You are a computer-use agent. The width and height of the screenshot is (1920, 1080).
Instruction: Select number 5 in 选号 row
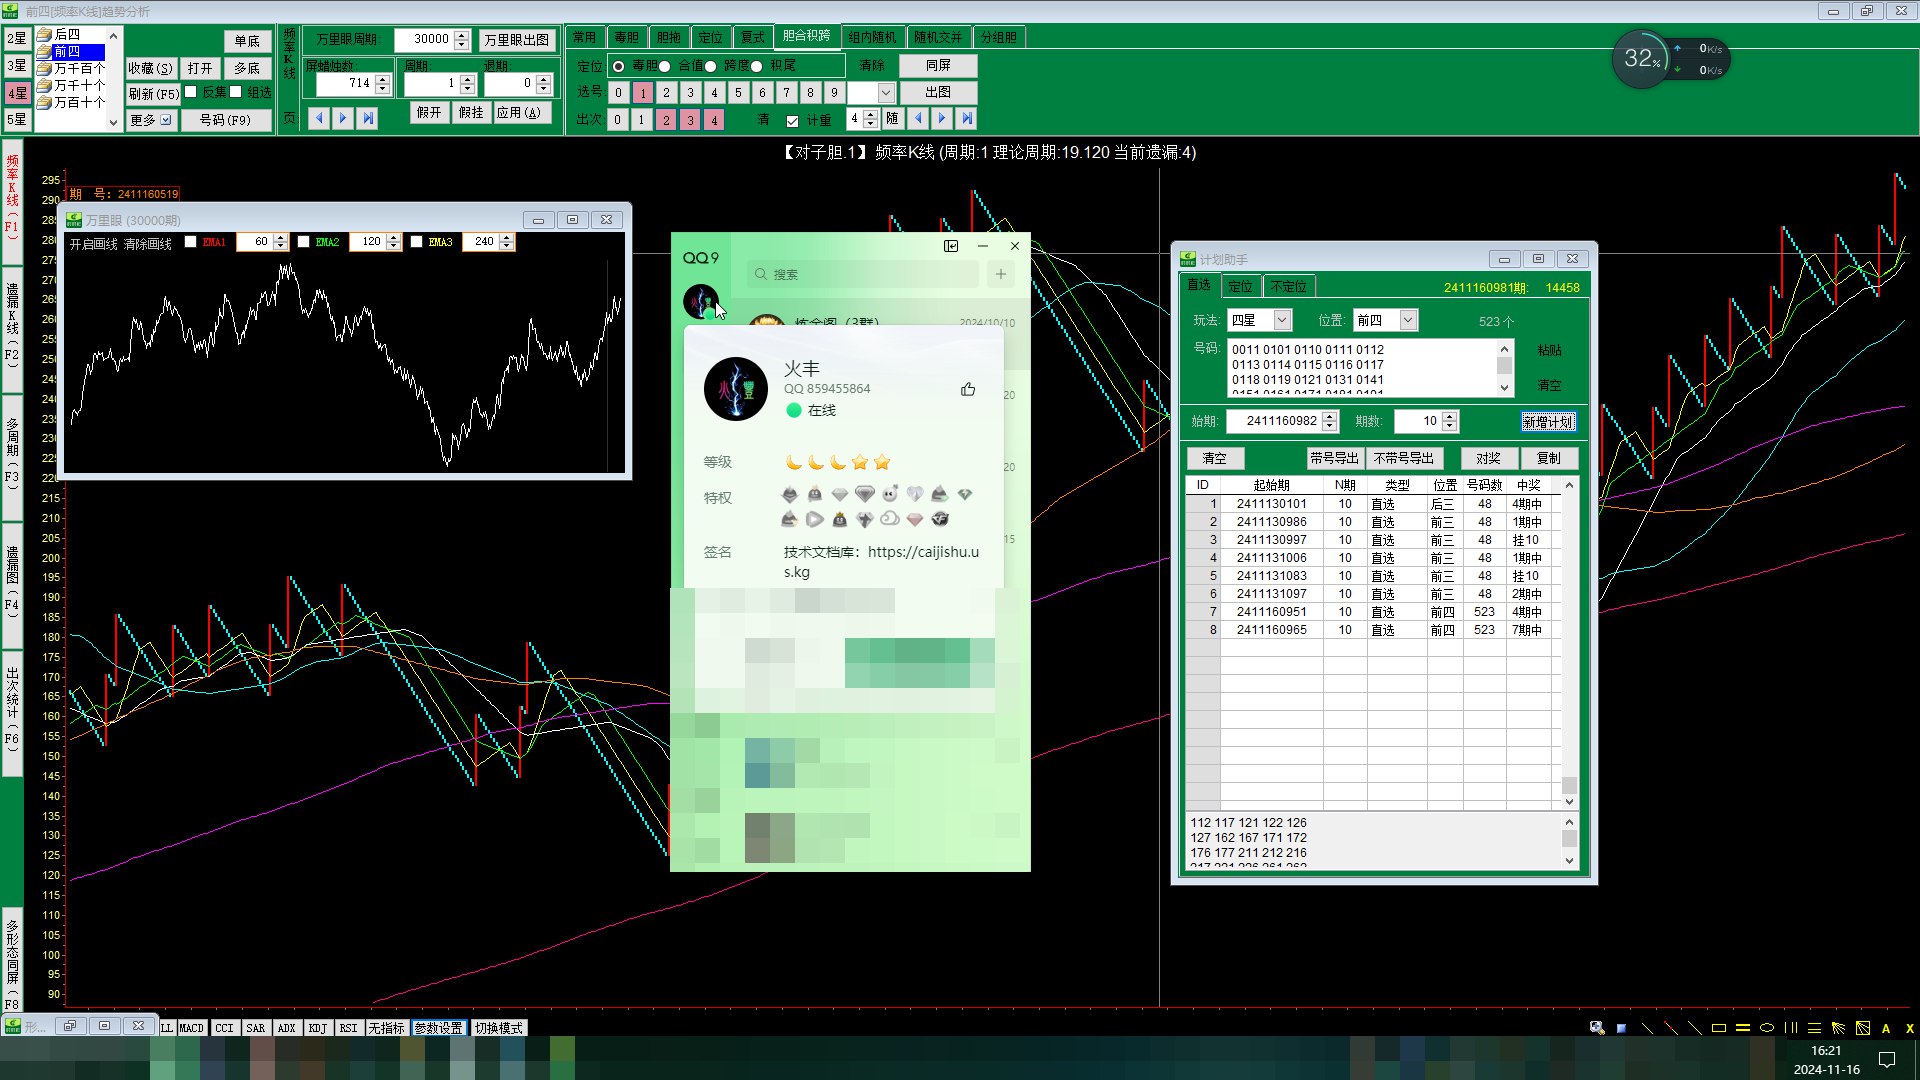coord(738,92)
